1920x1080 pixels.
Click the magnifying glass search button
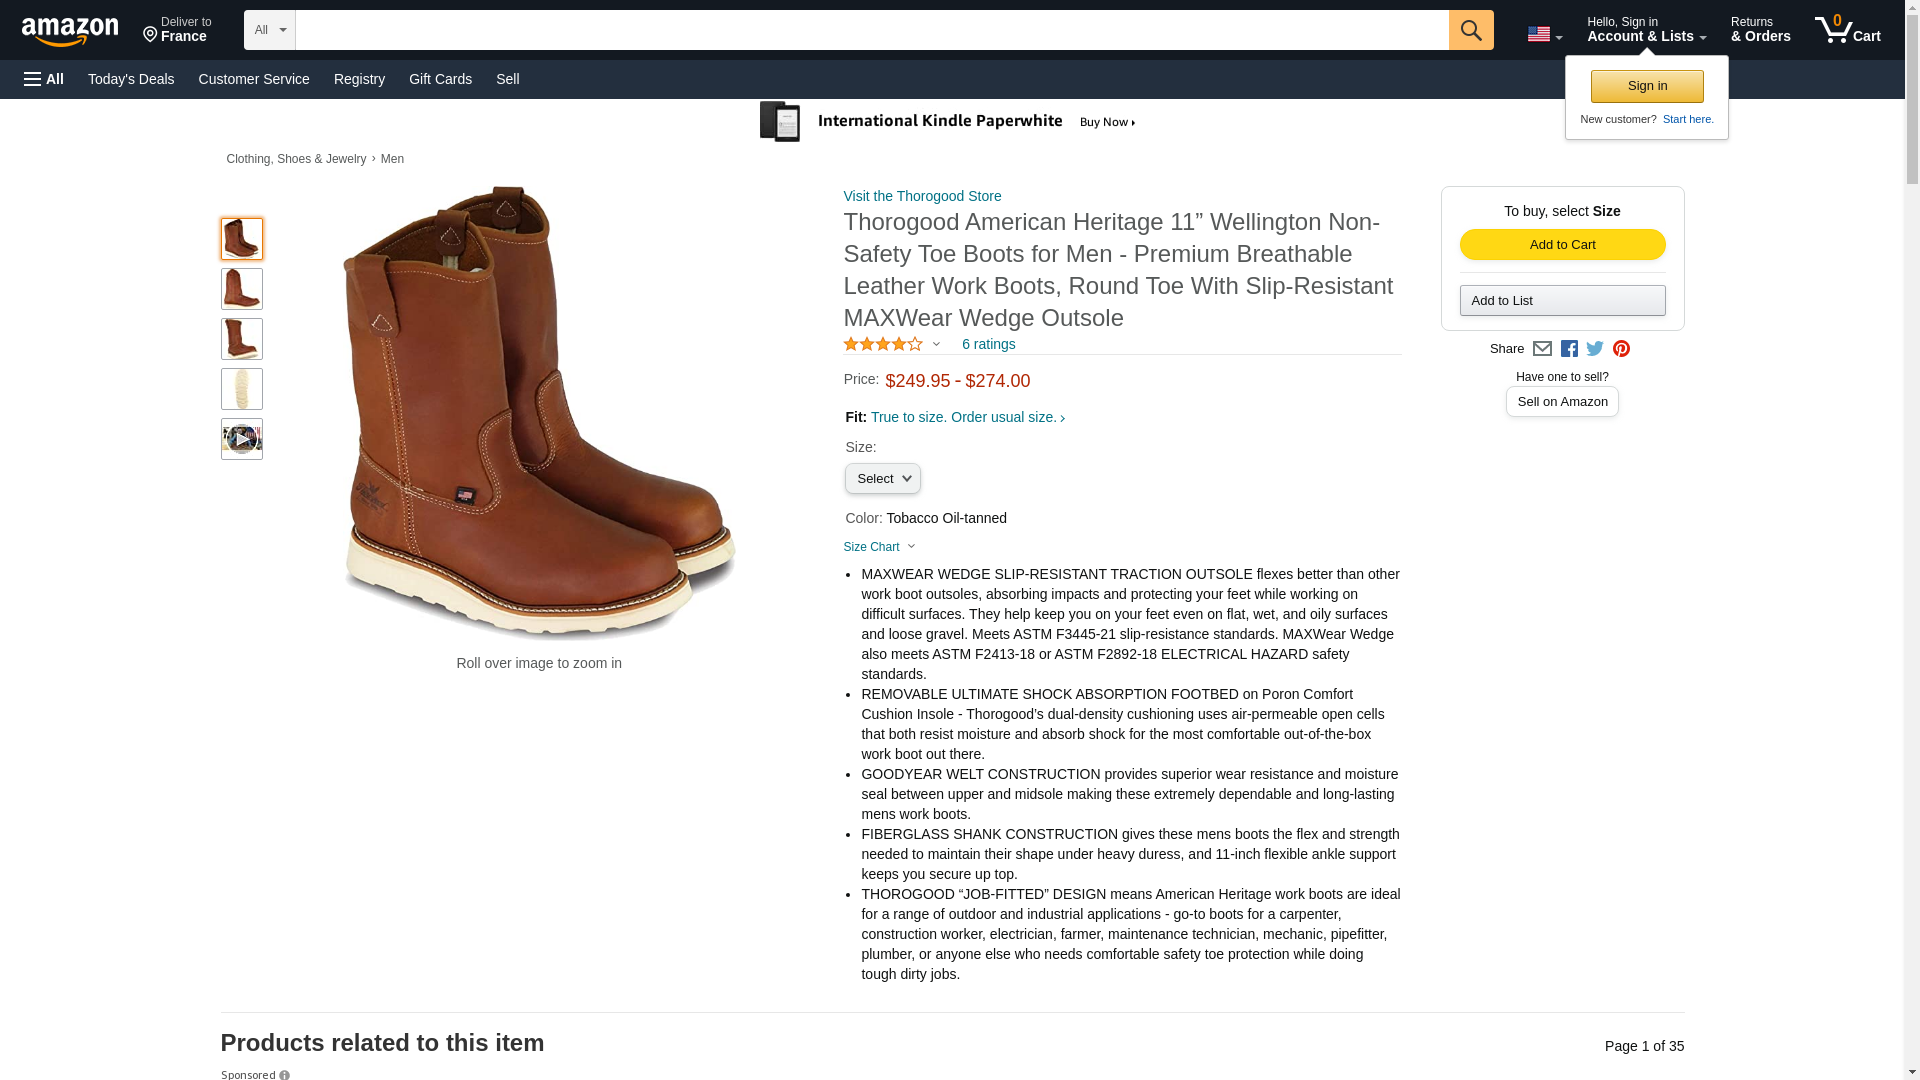click(x=1470, y=30)
